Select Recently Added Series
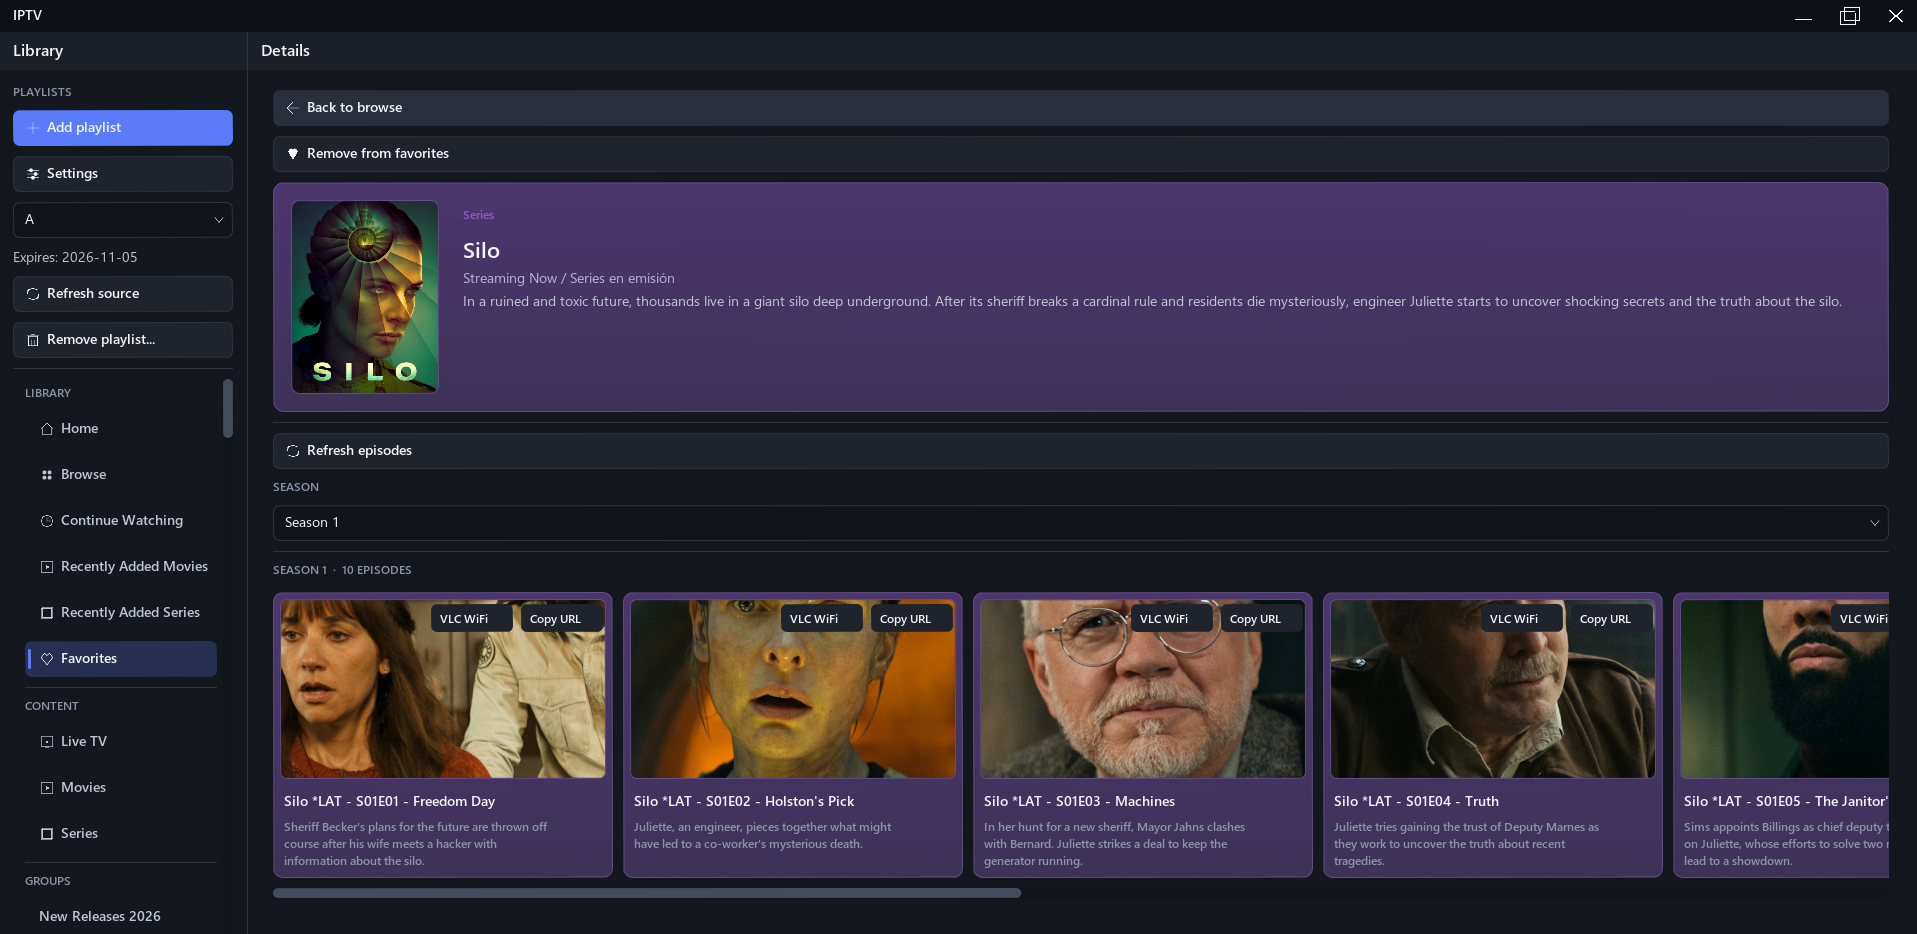This screenshot has width=1917, height=934. click(121, 613)
